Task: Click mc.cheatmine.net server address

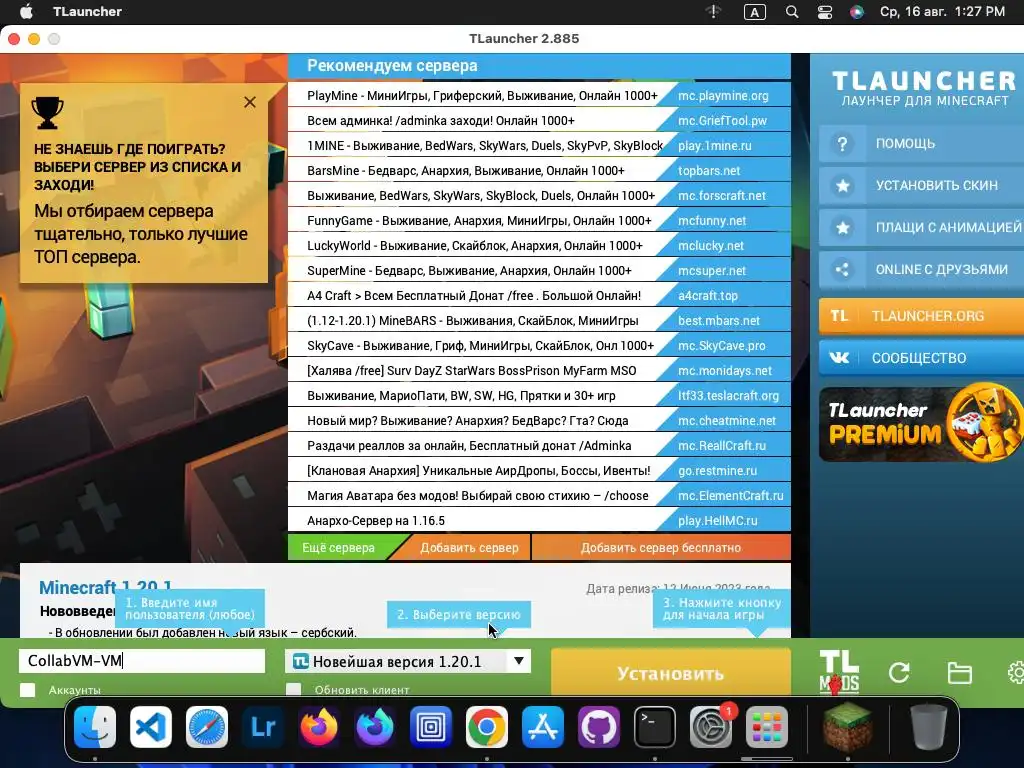Action: [727, 421]
